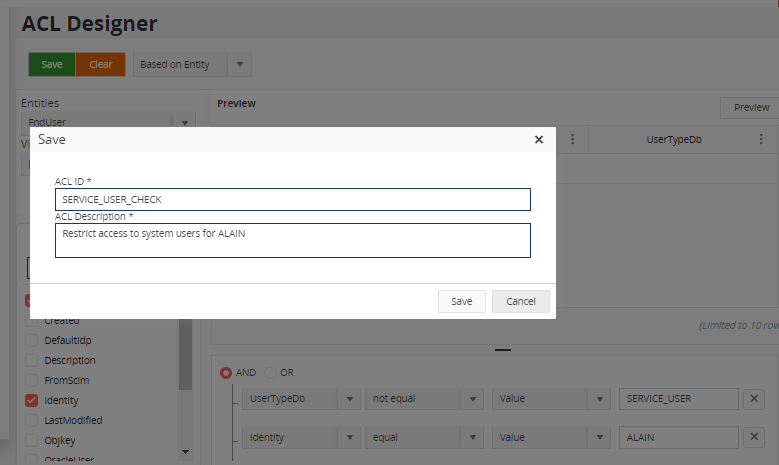Click the ACL Description text area
The height and width of the screenshot is (465, 779).
pos(293,240)
